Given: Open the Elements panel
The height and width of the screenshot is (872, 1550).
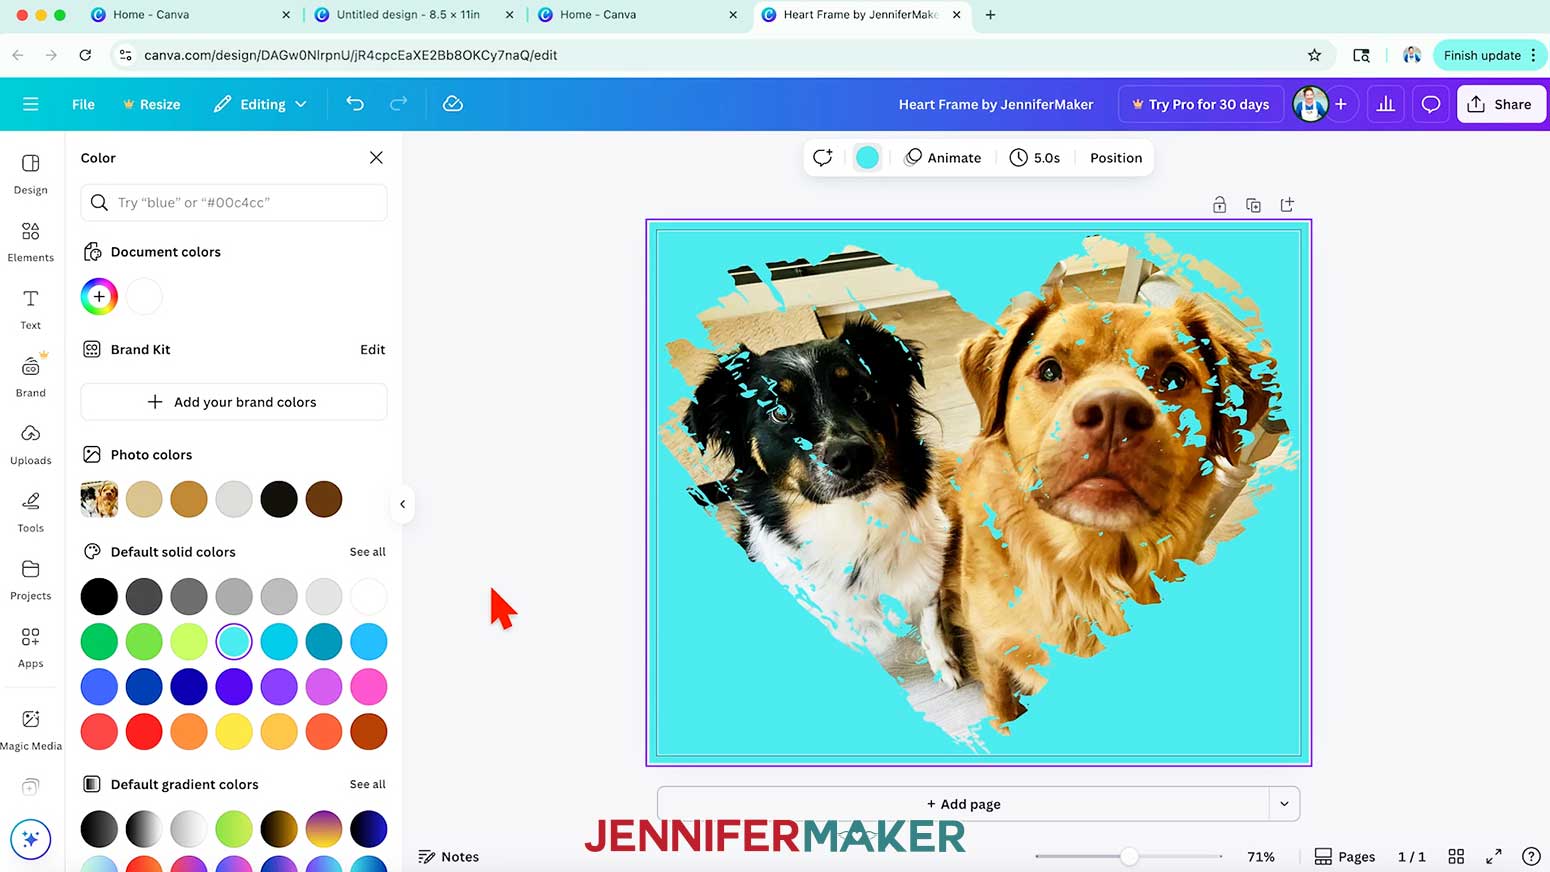Looking at the screenshot, I should (x=30, y=242).
